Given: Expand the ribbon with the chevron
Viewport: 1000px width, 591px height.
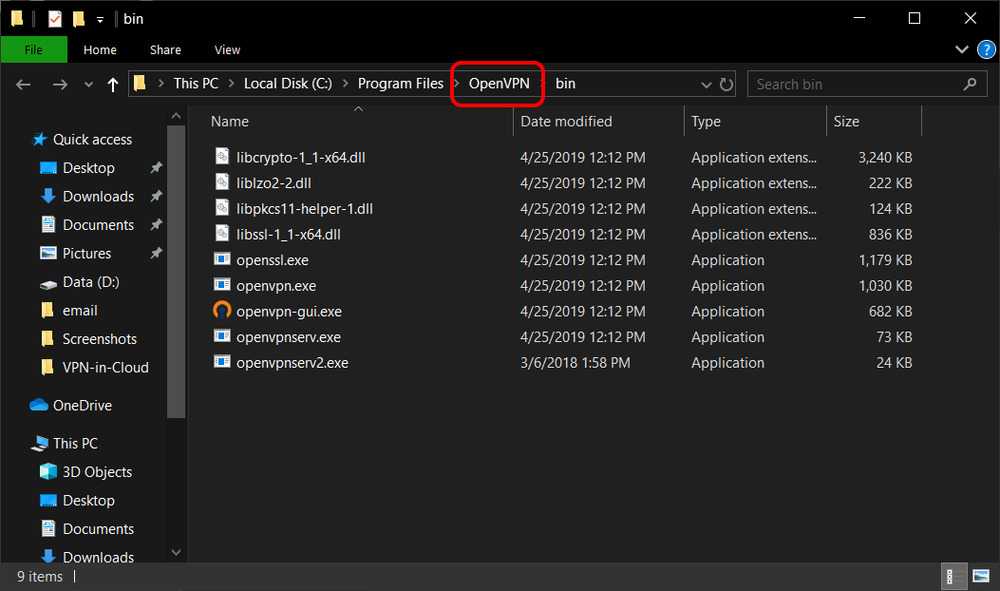Looking at the screenshot, I should point(961,49).
